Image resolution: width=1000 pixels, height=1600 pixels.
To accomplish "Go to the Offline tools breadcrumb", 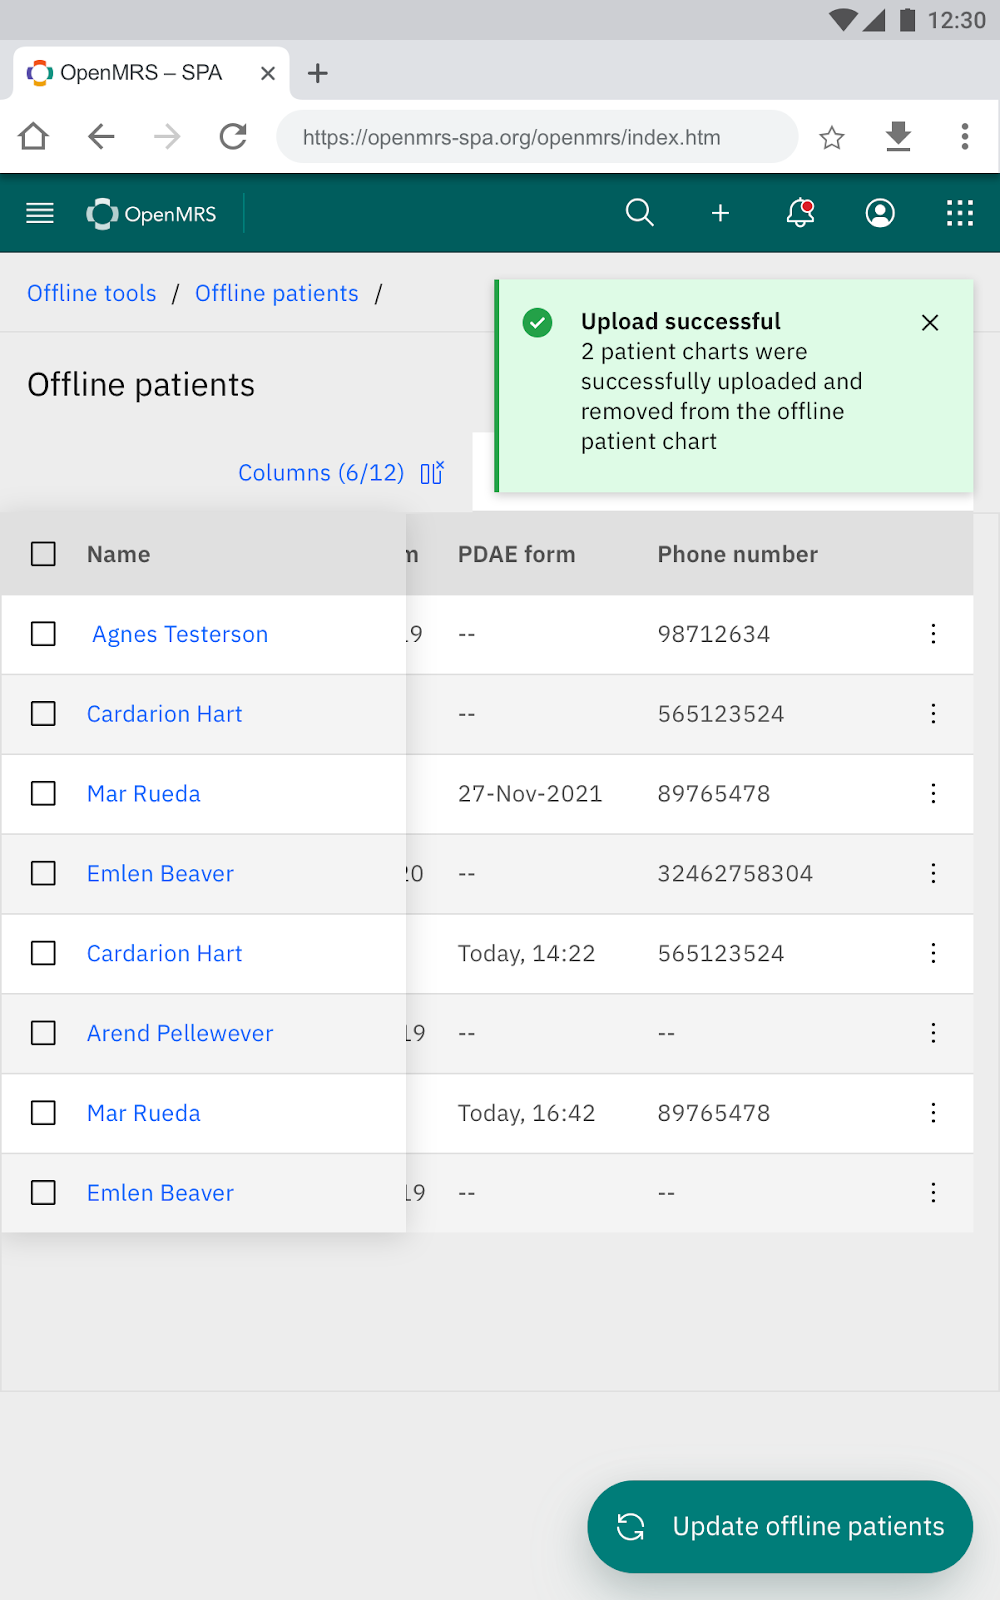I will (x=92, y=293).
